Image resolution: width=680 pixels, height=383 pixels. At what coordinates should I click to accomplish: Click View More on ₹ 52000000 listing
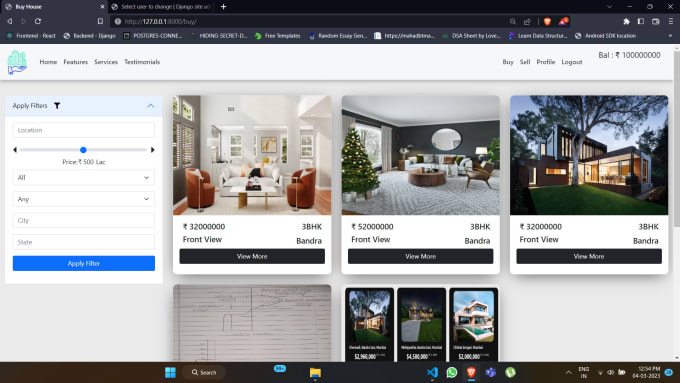[x=420, y=256]
